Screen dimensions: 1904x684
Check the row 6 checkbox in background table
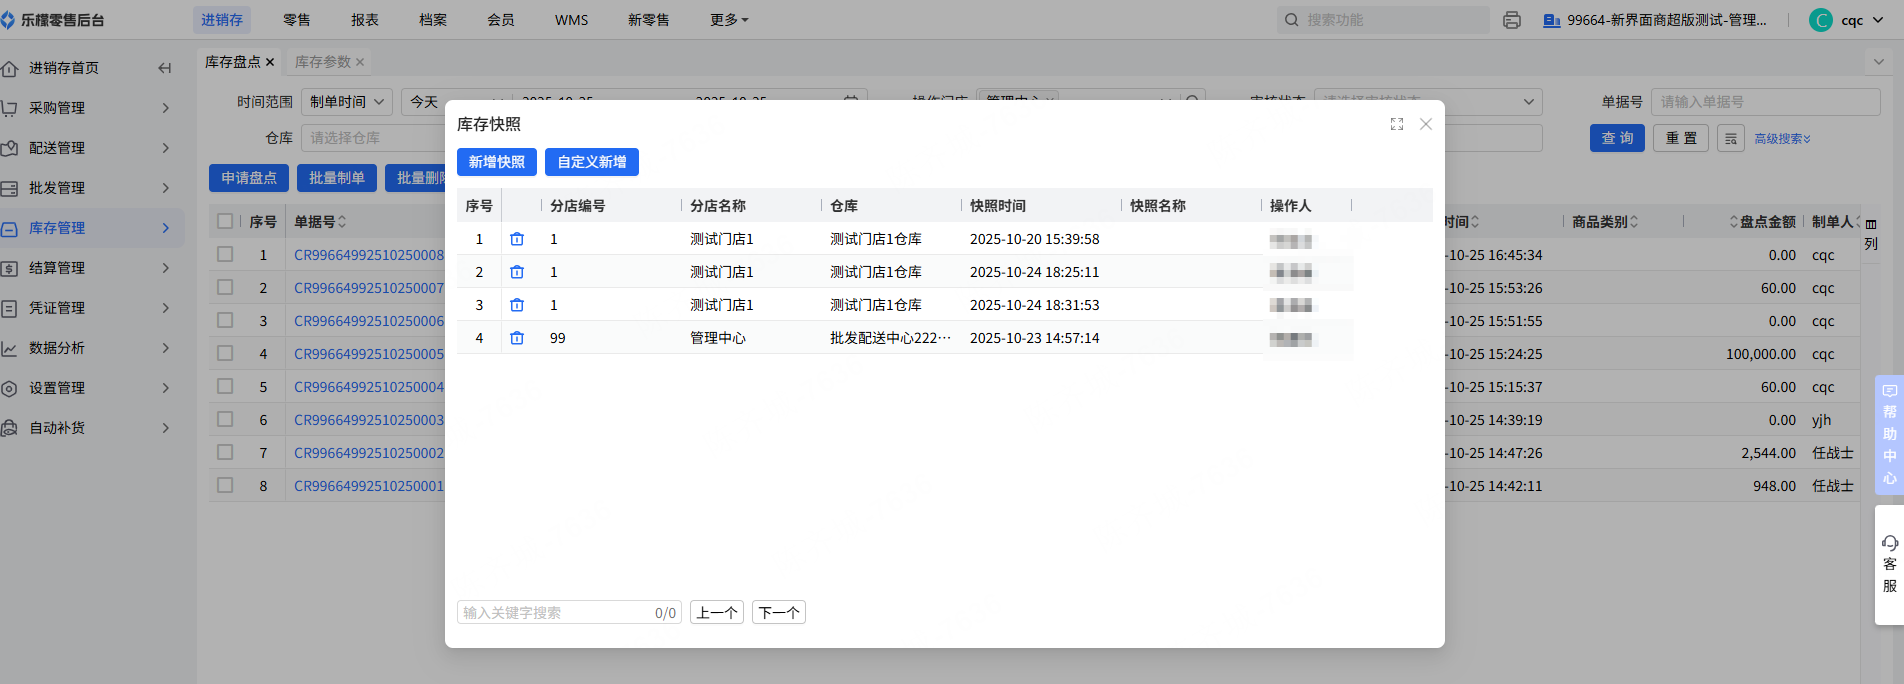[225, 419]
